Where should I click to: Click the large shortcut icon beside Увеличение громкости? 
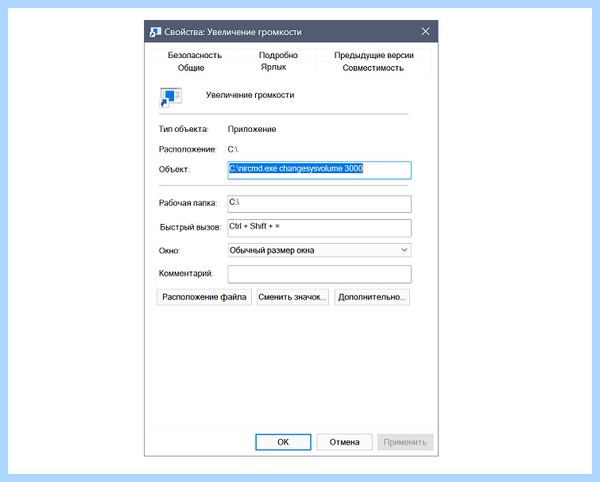(171, 98)
